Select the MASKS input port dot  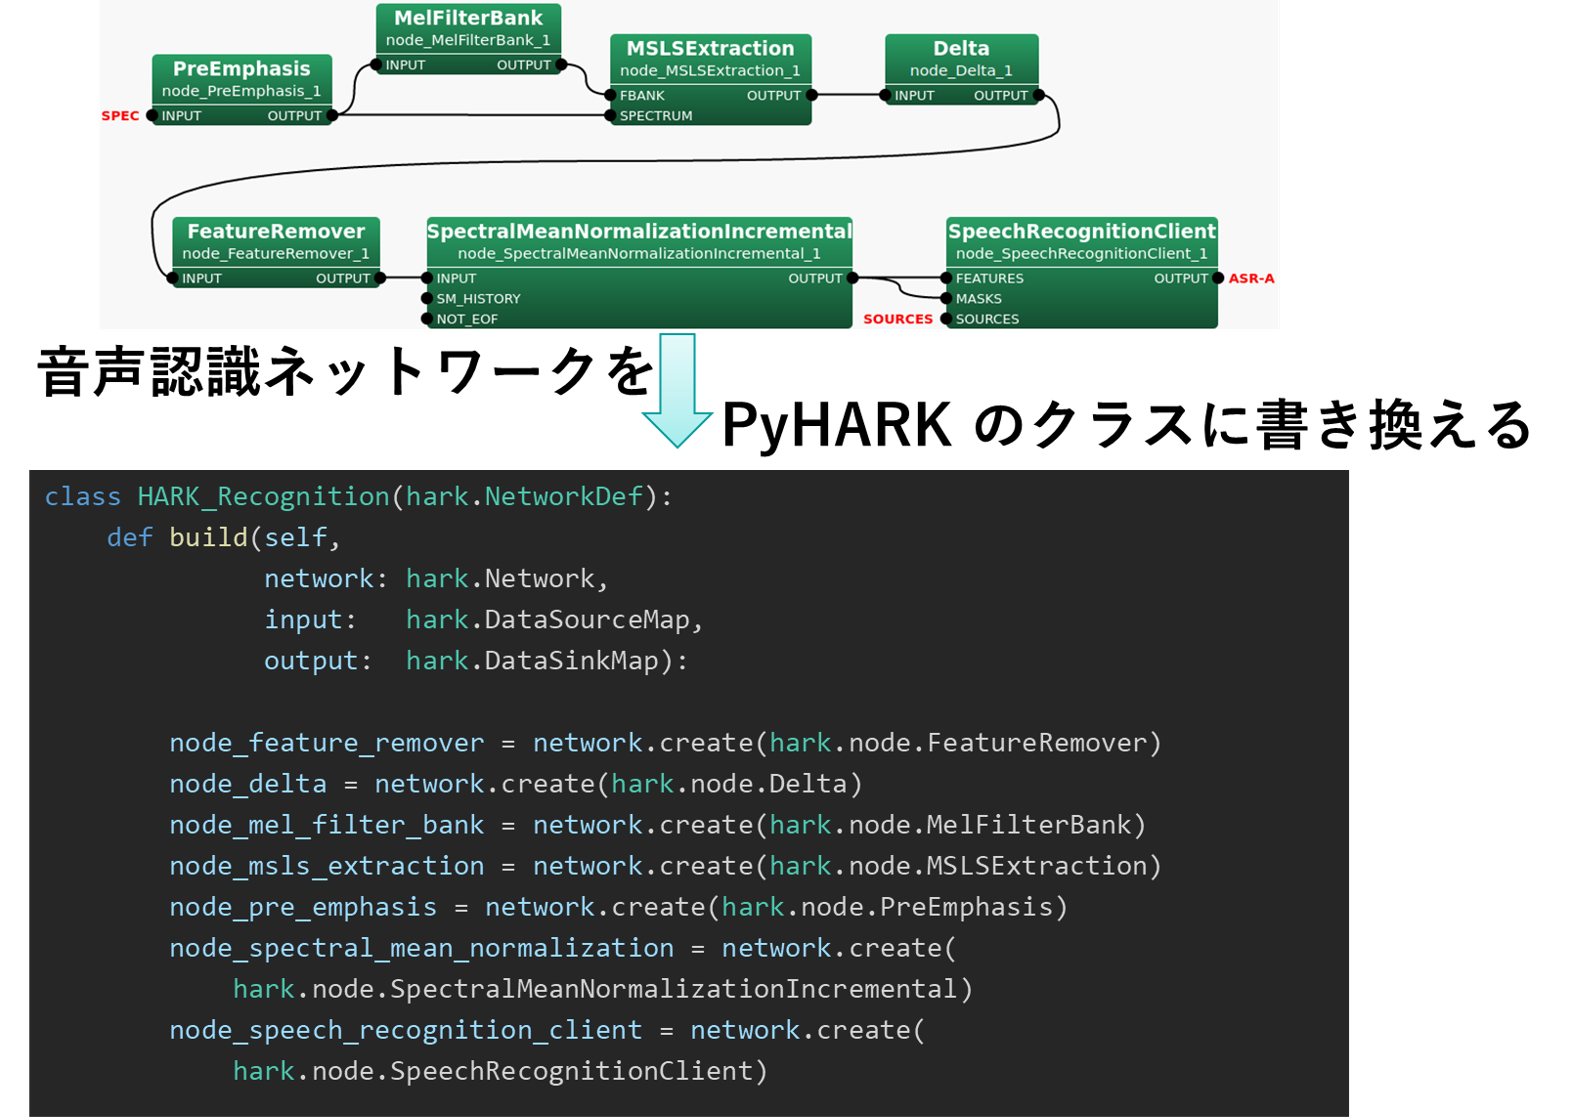tap(947, 299)
